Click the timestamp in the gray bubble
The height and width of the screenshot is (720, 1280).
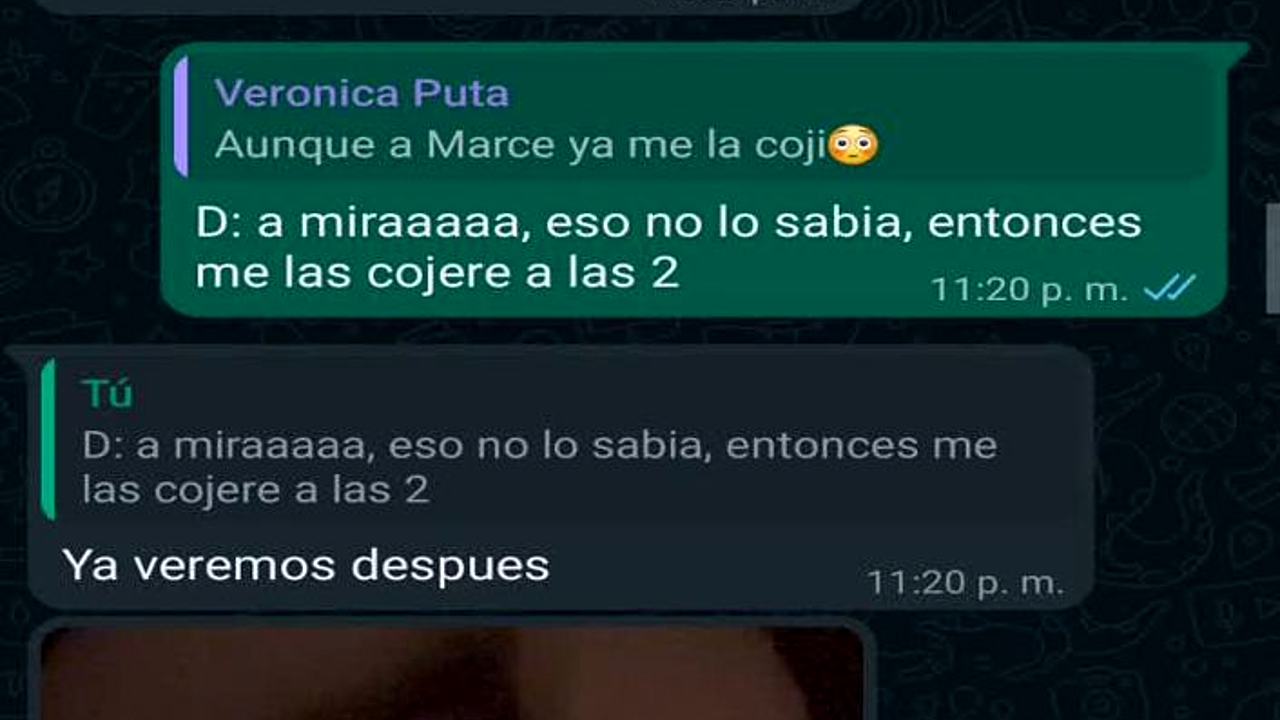[x=964, y=582]
